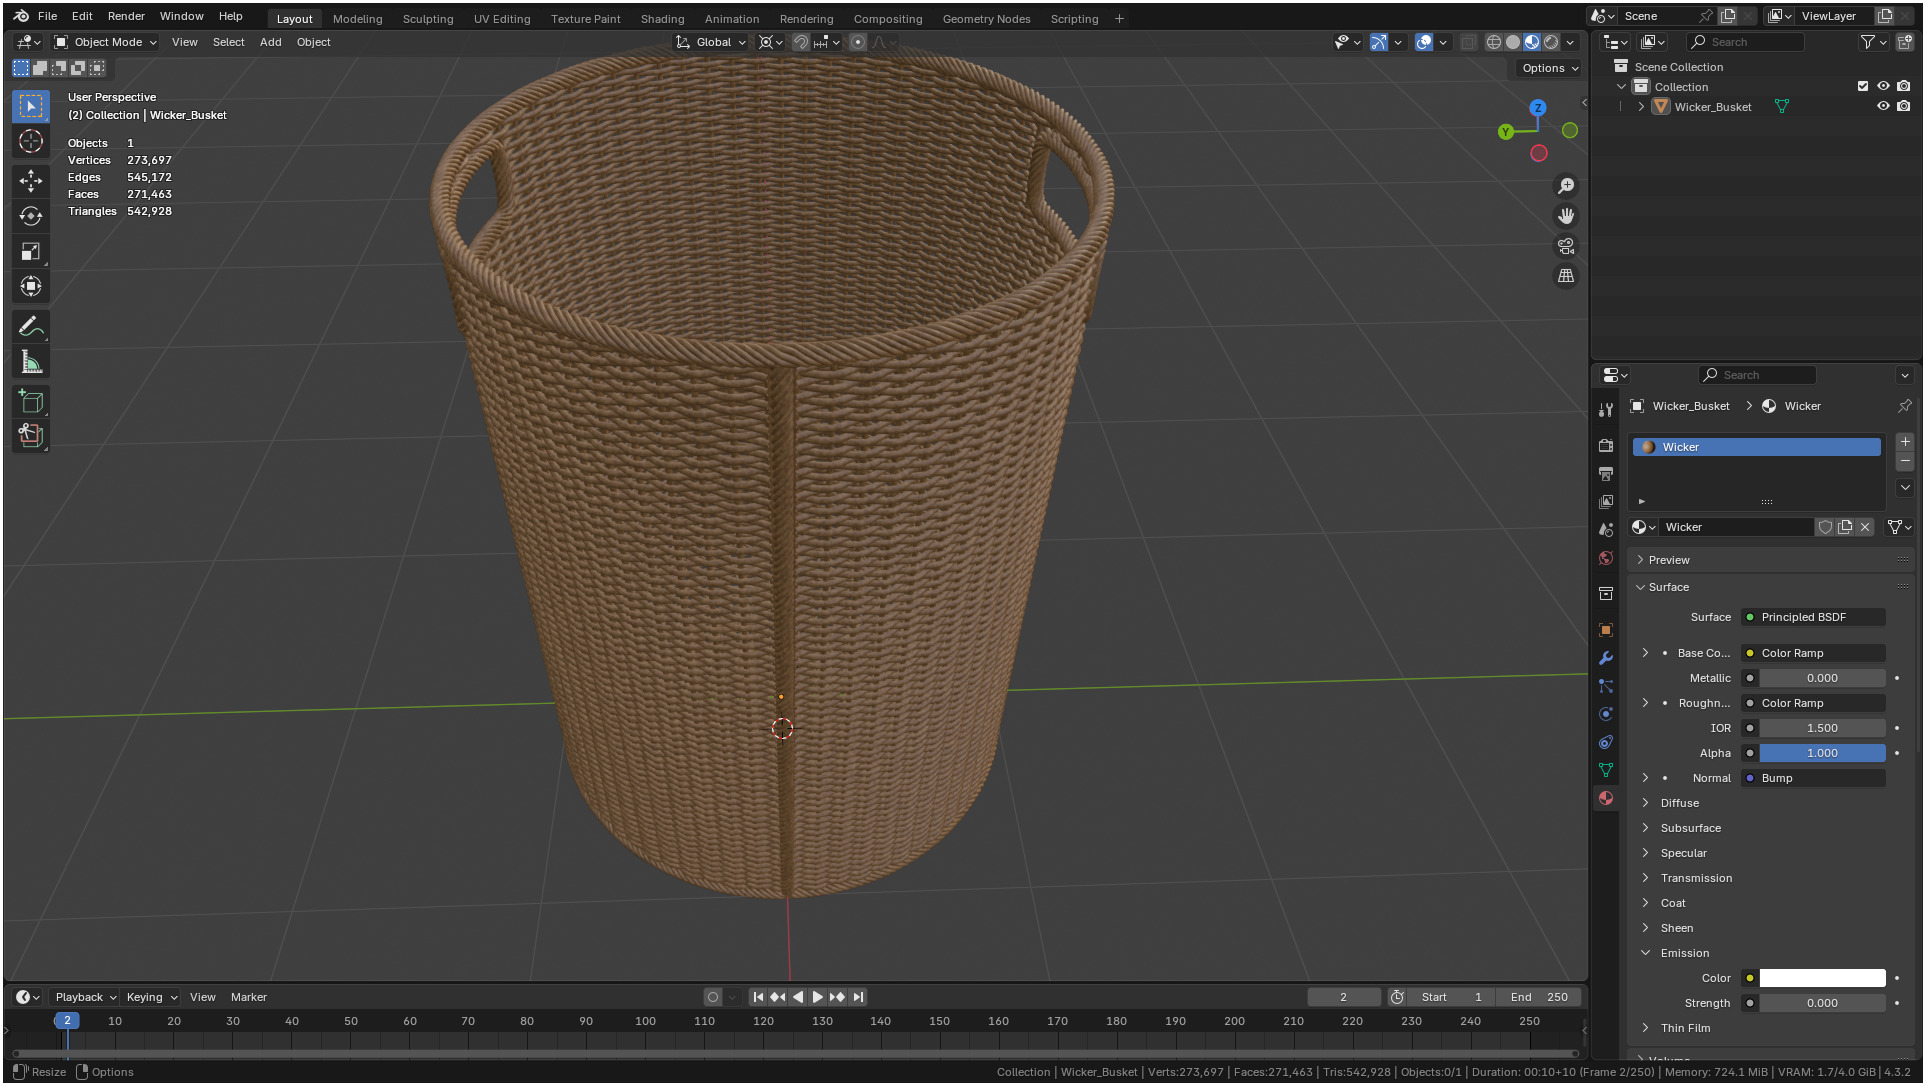Select the Add Cube tool
This screenshot has height=1086, width=1926.
[x=31, y=402]
